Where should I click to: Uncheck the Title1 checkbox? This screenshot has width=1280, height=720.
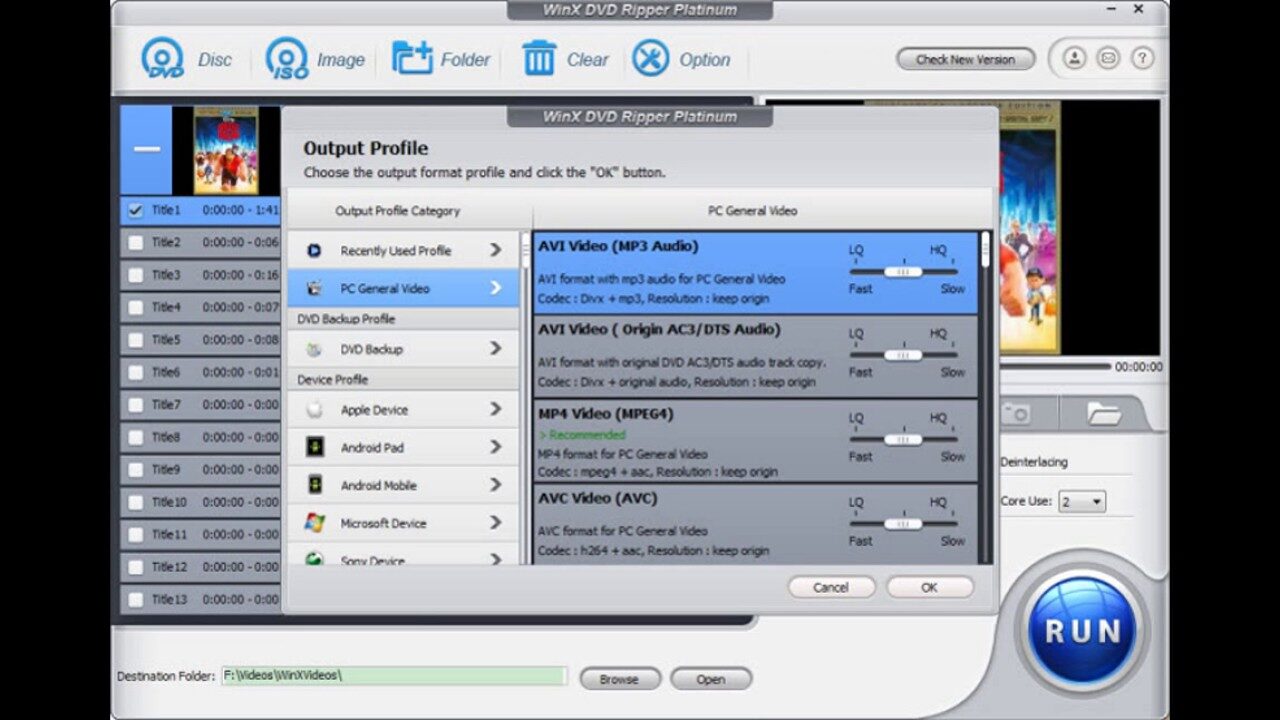coord(135,211)
